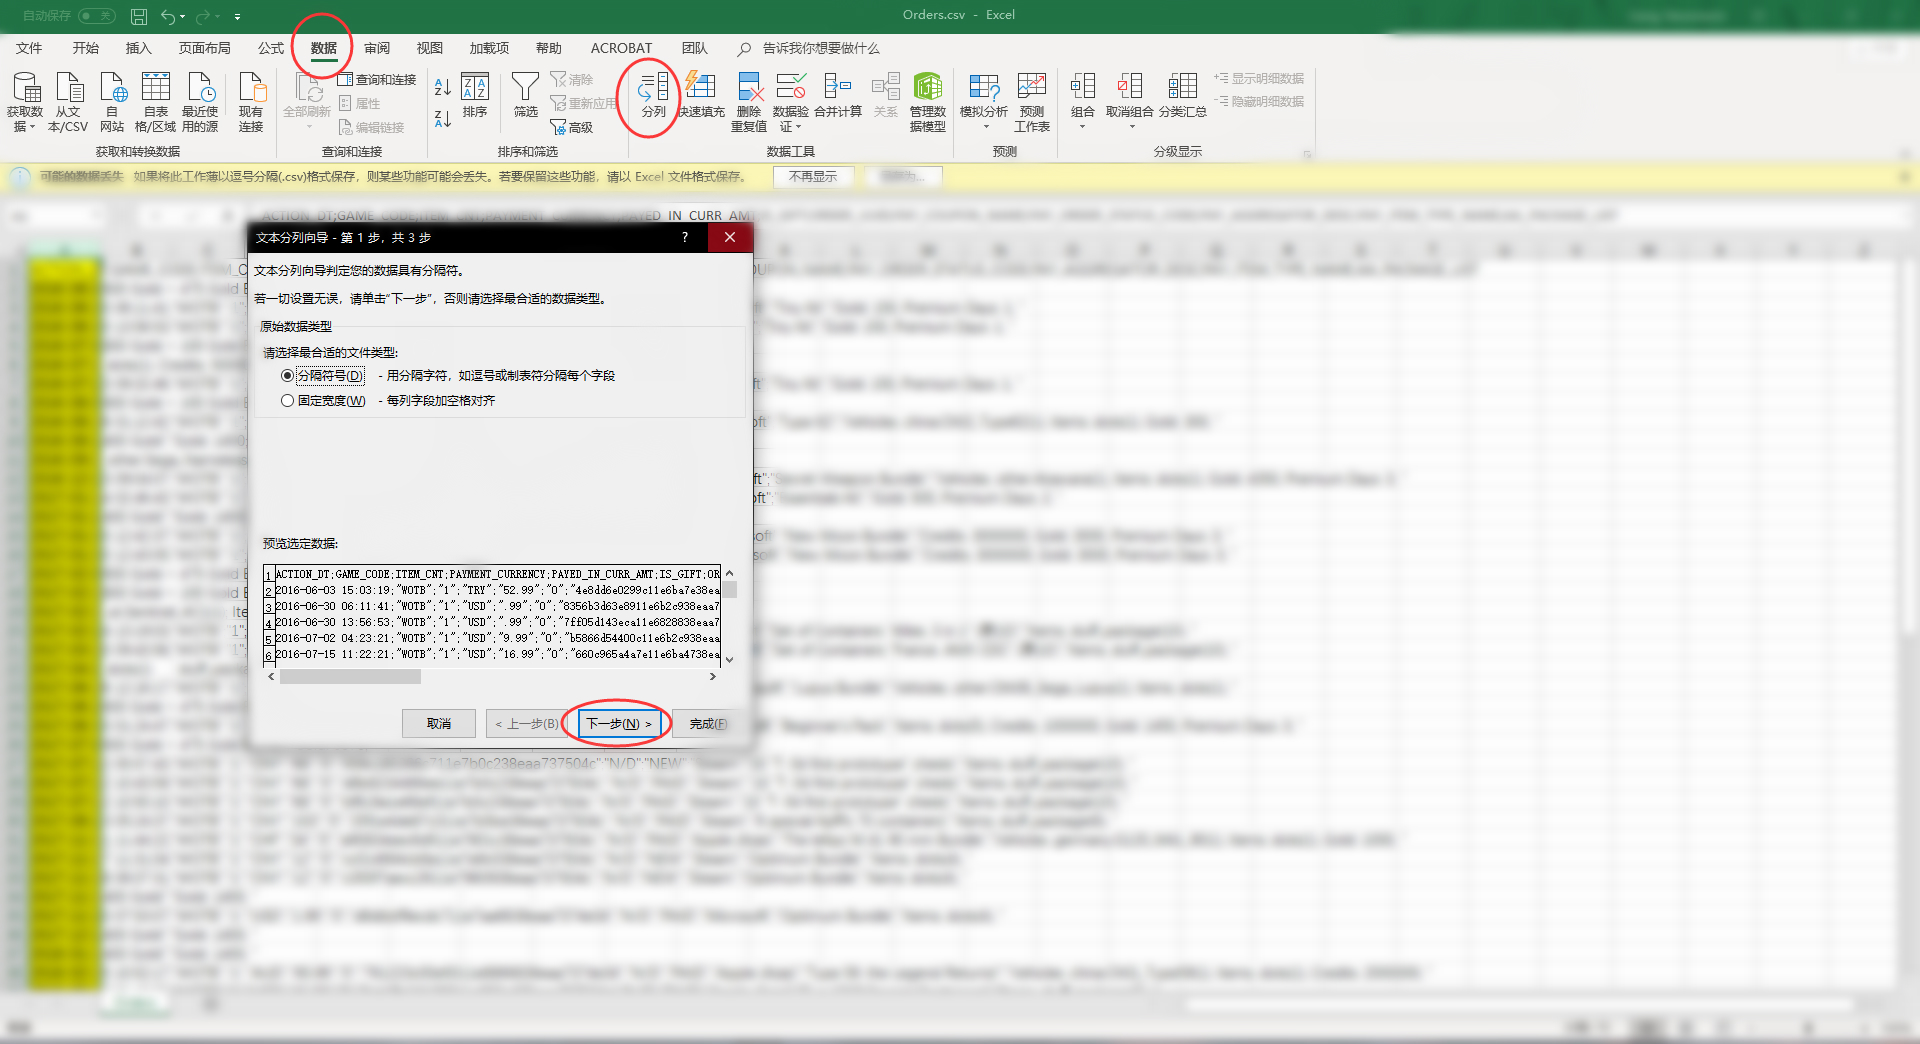Click 删除重复值 remove duplicates
The height and width of the screenshot is (1044, 1920).
coord(749,102)
